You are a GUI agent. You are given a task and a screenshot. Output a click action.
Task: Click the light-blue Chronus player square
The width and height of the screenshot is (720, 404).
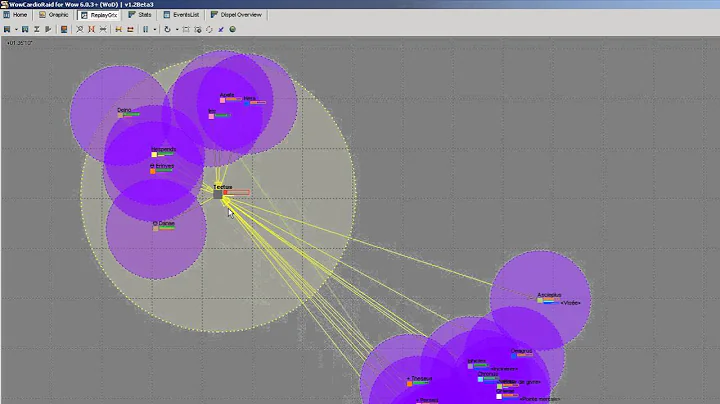click(x=480, y=379)
